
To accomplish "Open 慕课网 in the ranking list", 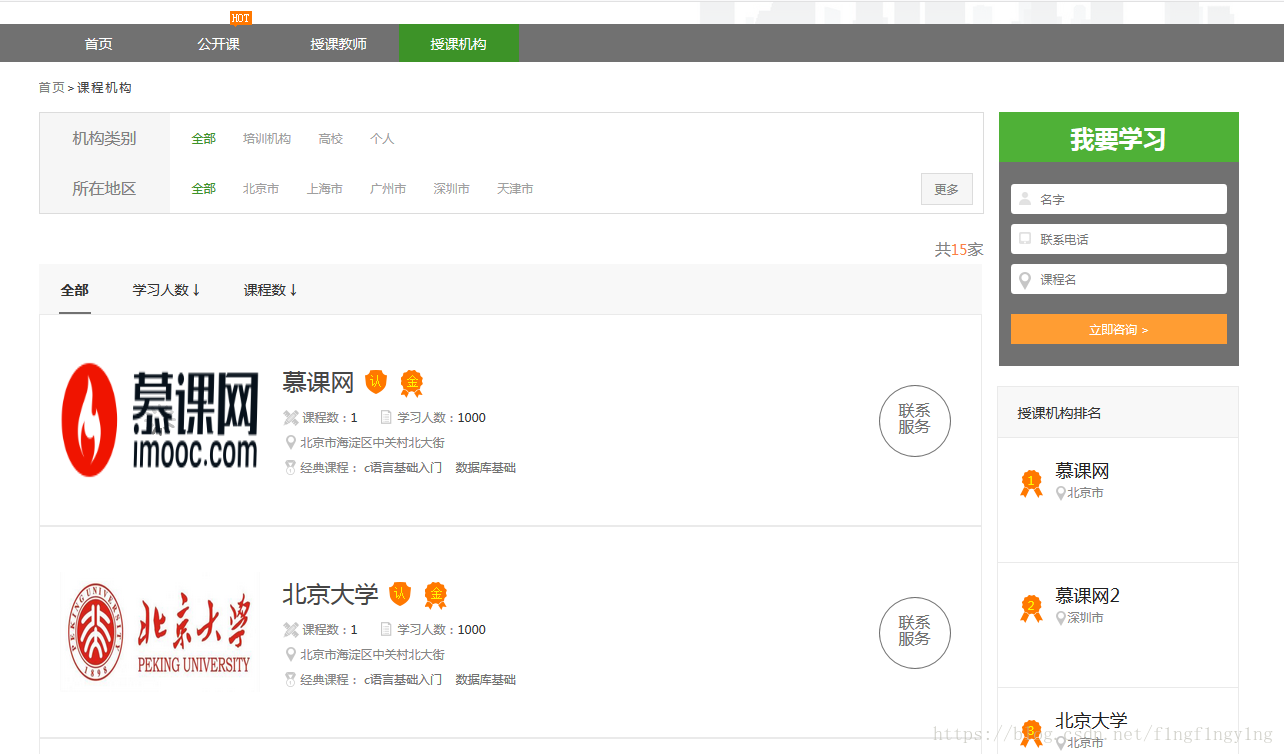I will 1082,471.
